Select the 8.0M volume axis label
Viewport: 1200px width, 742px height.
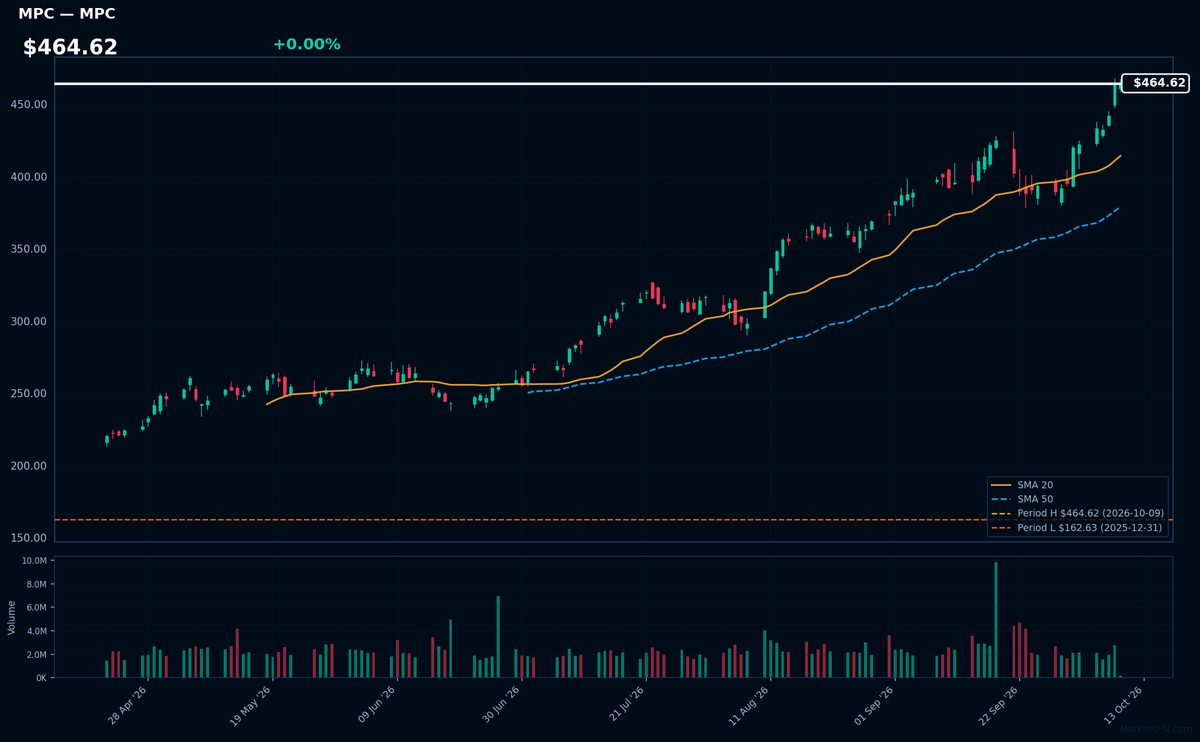click(x=36, y=584)
